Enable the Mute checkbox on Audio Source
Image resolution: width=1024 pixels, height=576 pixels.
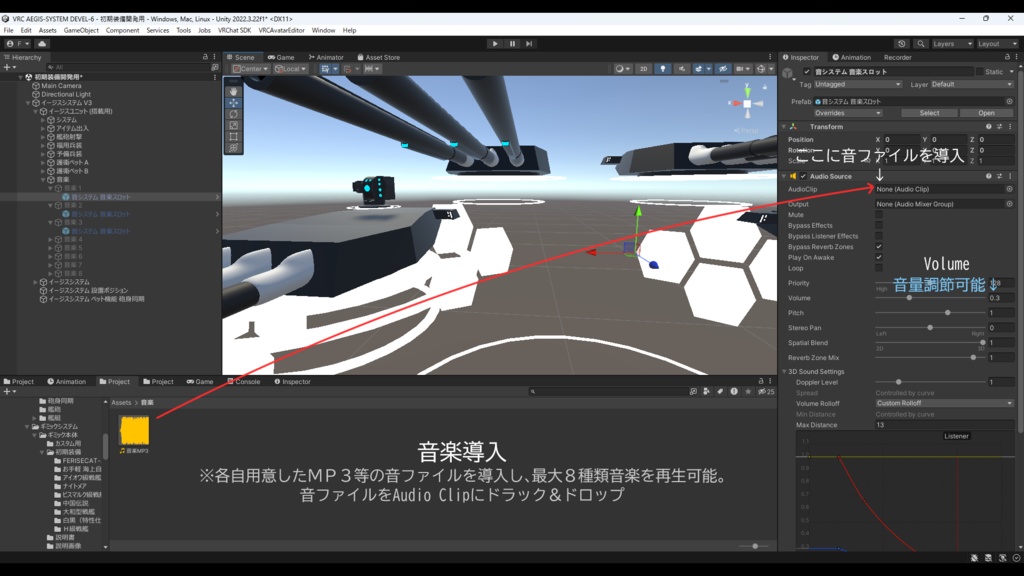click(878, 215)
